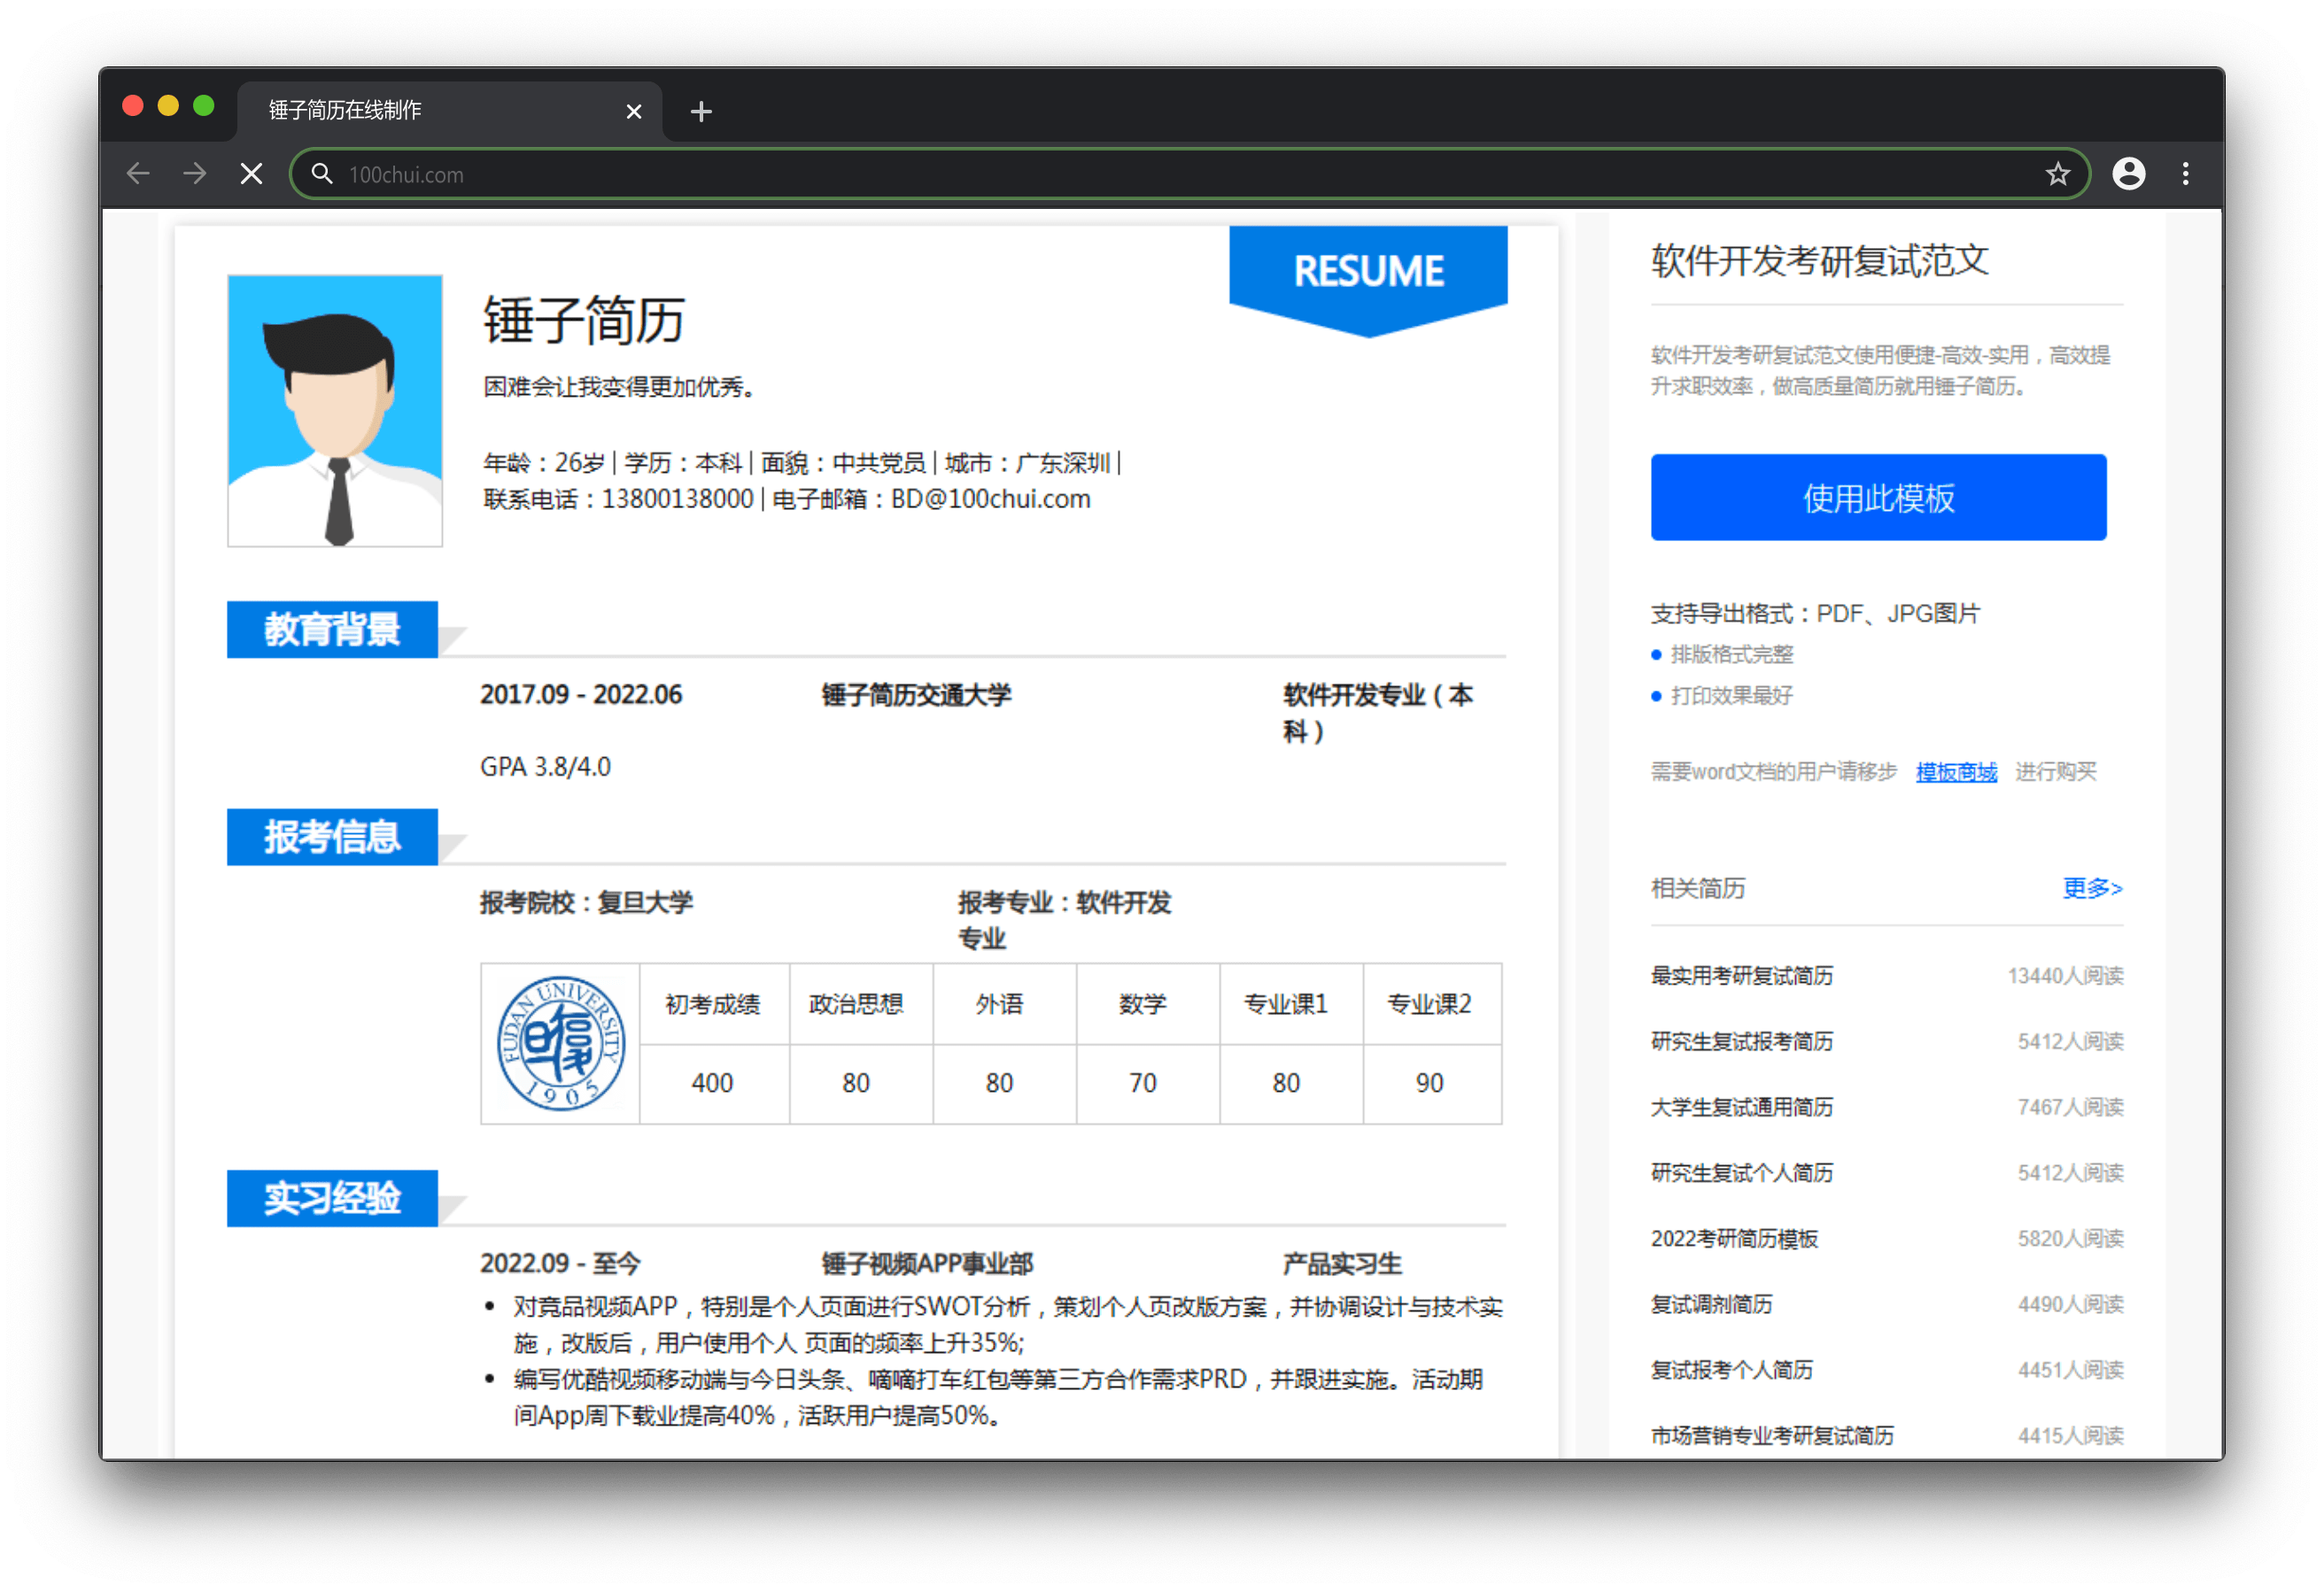The image size is (2324, 1592).
Task: Click the 锤子简历 name heading
Action: (584, 320)
